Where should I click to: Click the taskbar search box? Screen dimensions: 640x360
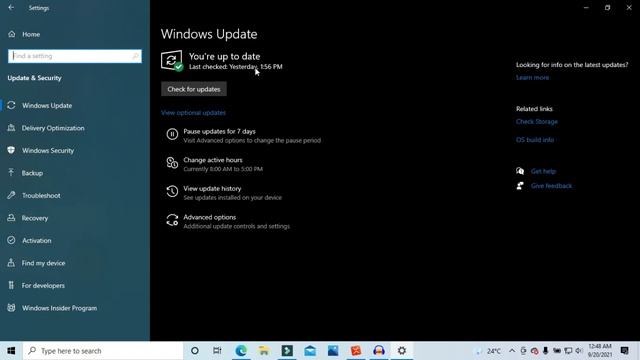[x=103, y=351]
